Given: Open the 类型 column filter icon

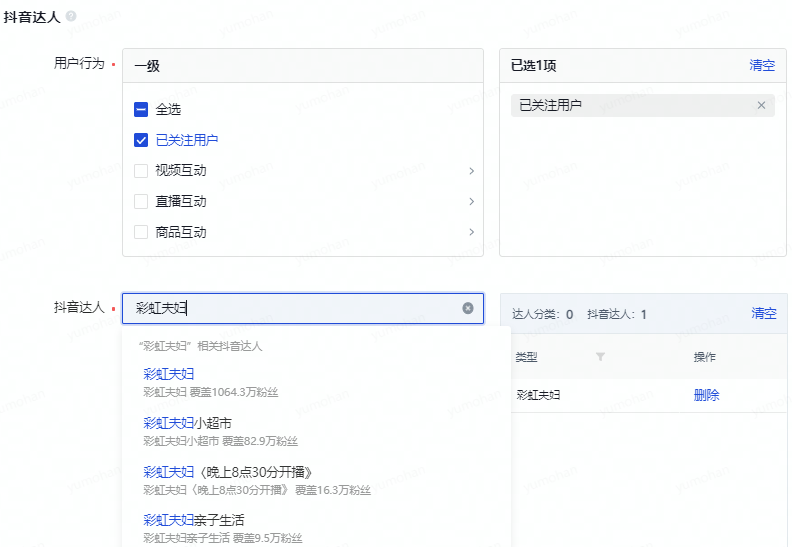Looking at the screenshot, I should click(600, 357).
